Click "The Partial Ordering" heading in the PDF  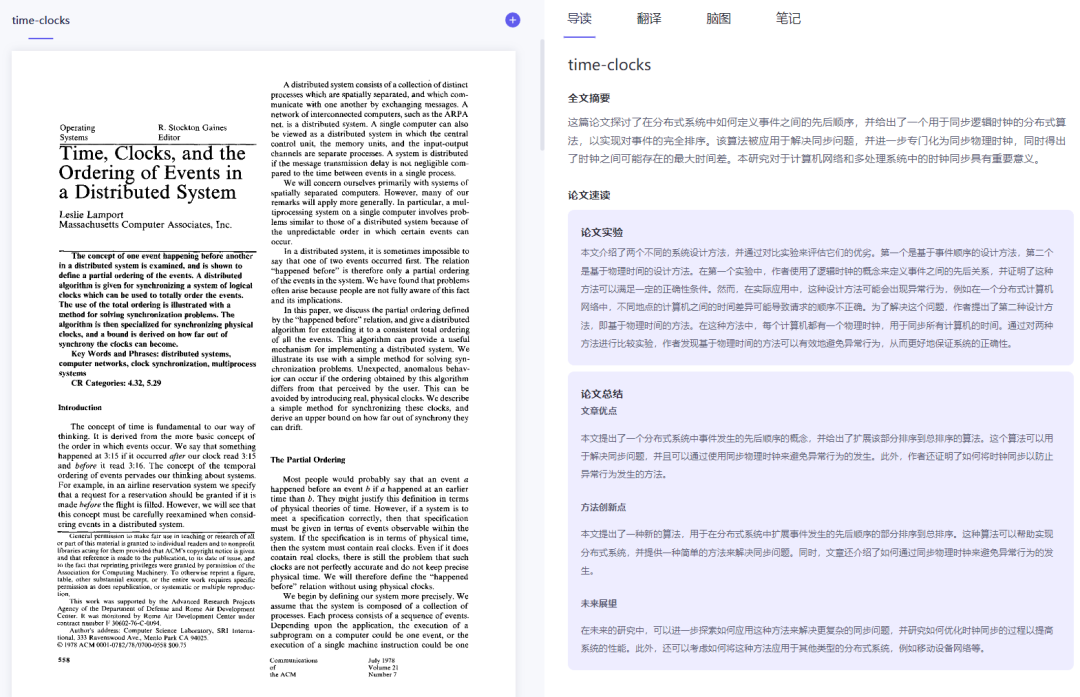pyautogui.click(x=308, y=459)
